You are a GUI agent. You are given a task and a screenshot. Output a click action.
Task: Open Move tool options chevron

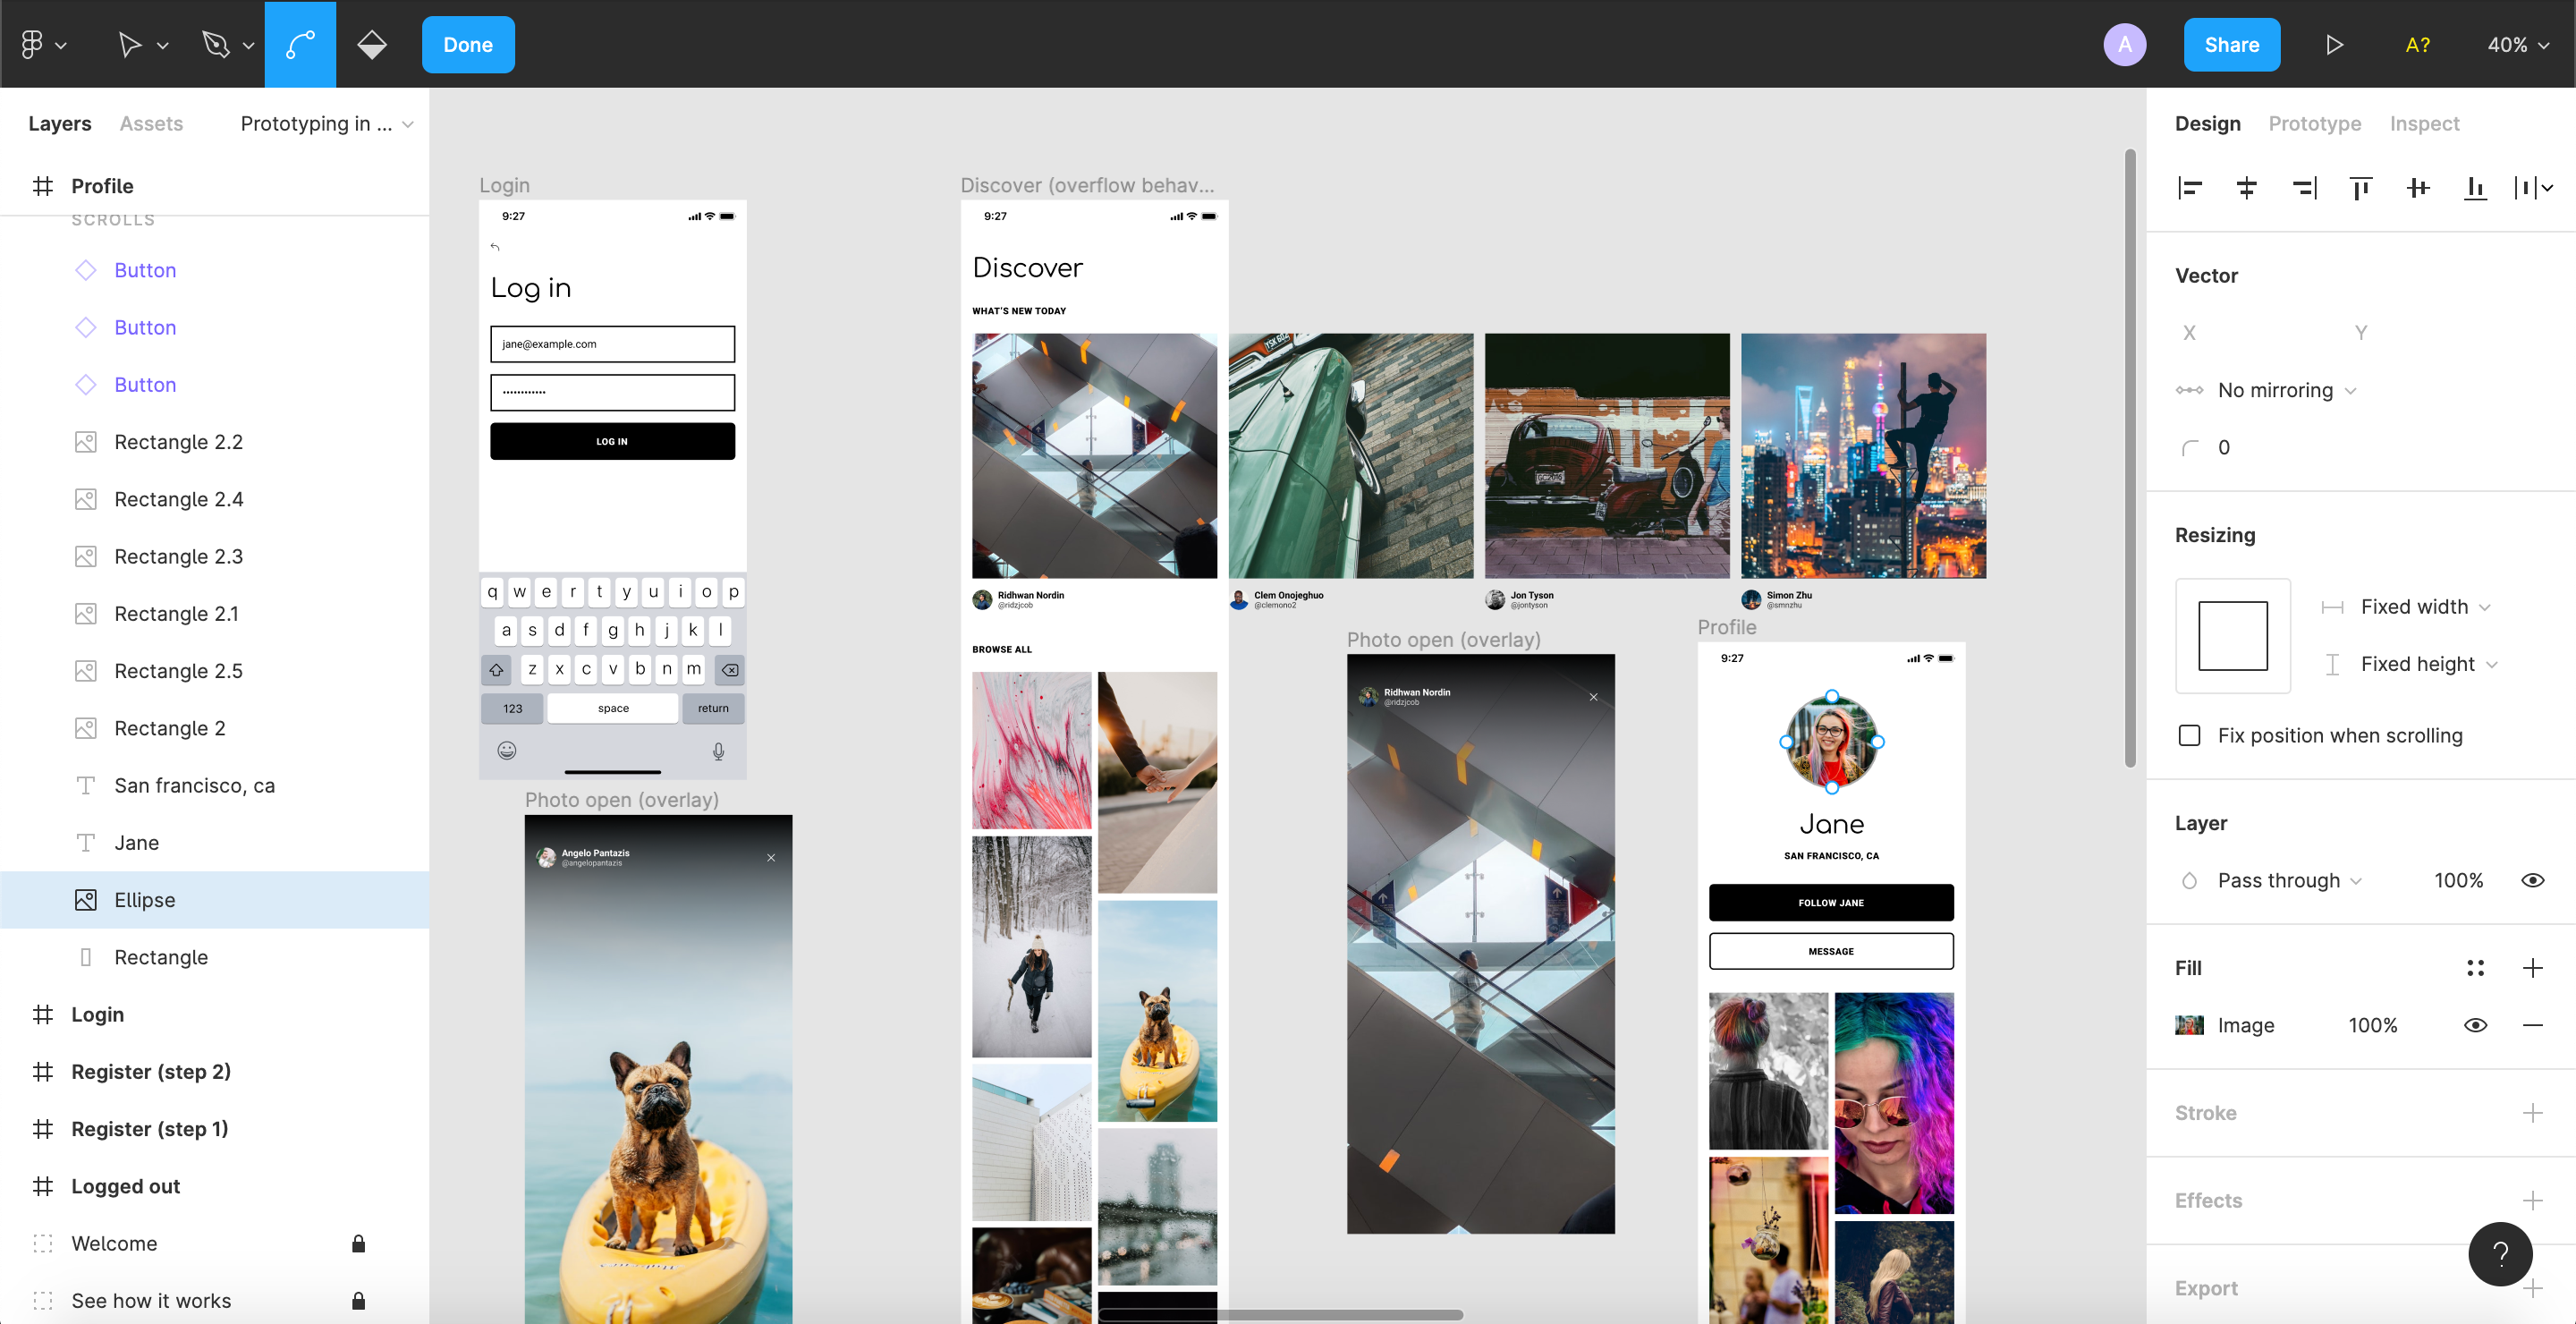point(163,45)
